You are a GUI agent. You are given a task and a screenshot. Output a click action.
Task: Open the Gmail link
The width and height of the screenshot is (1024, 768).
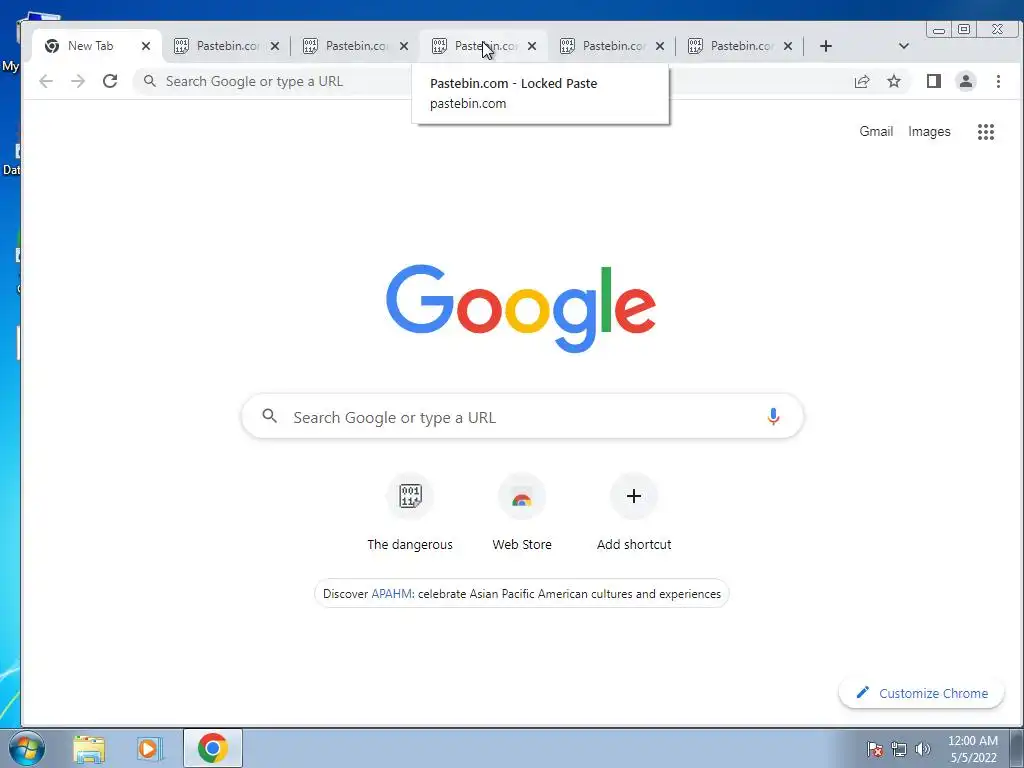point(876,131)
